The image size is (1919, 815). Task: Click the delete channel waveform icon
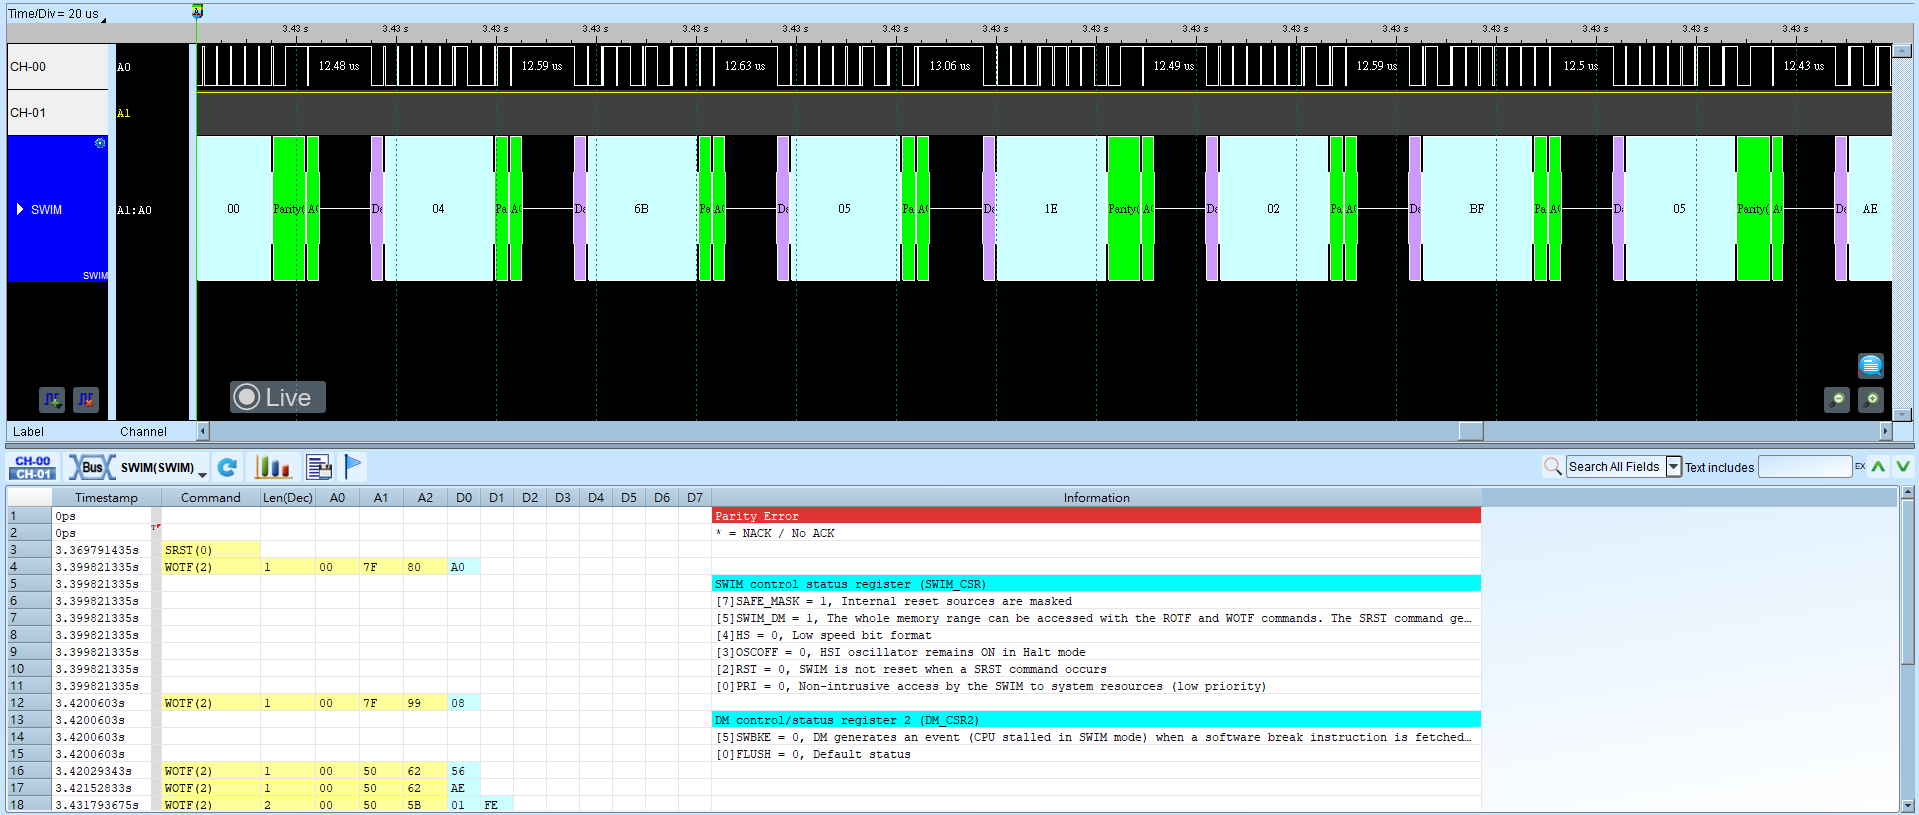[x=86, y=400]
